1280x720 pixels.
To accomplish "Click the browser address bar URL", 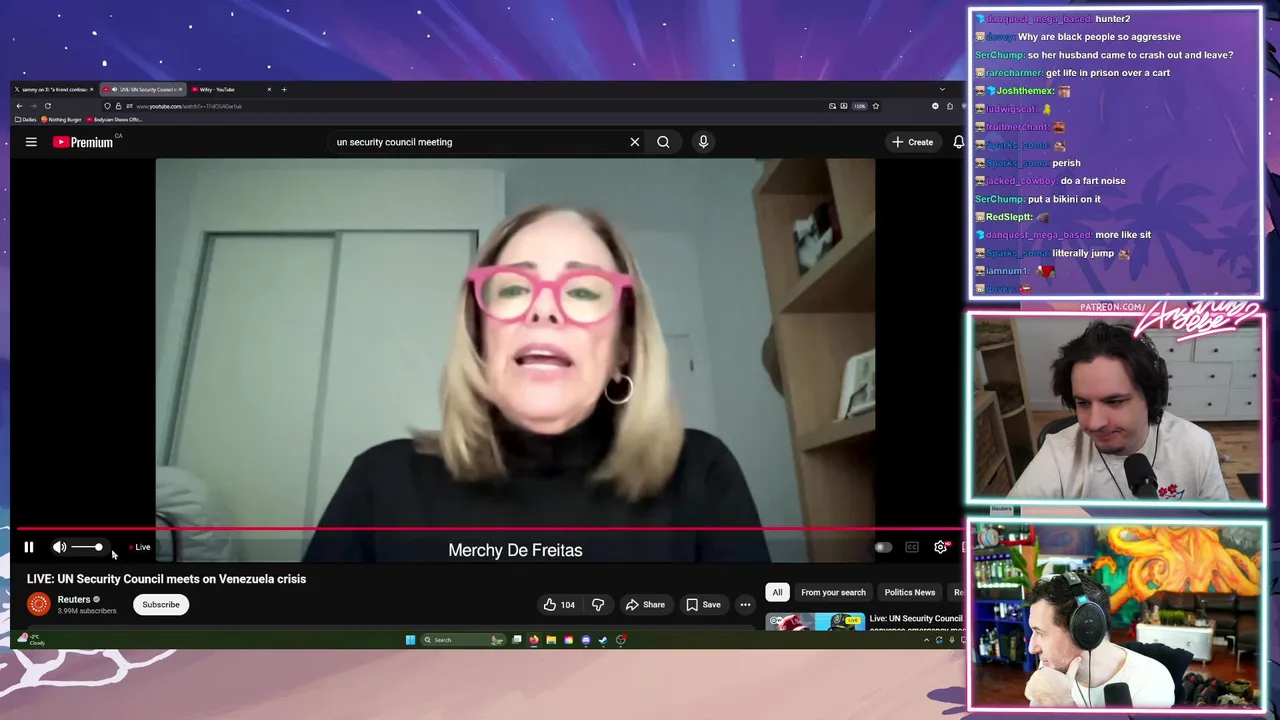I will point(189,106).
